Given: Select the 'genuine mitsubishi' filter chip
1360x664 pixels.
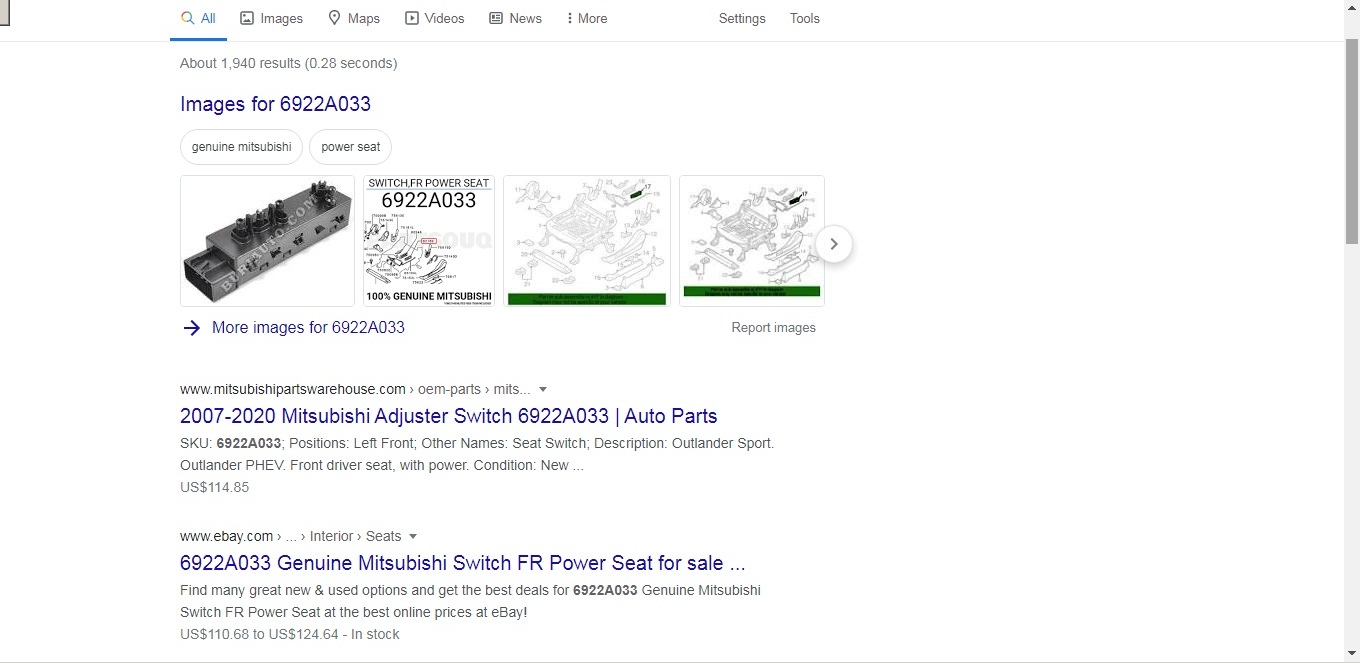Looking at the screenshot, I should [241, 146].
